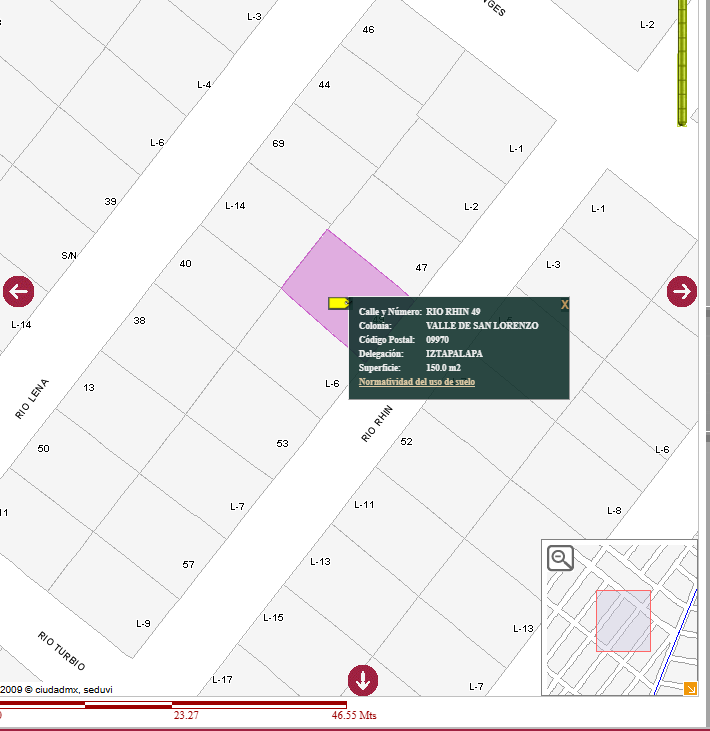Pan map down with red arrow
The image size is (710, 731).
pyautogui.click(x=363, y=681)
